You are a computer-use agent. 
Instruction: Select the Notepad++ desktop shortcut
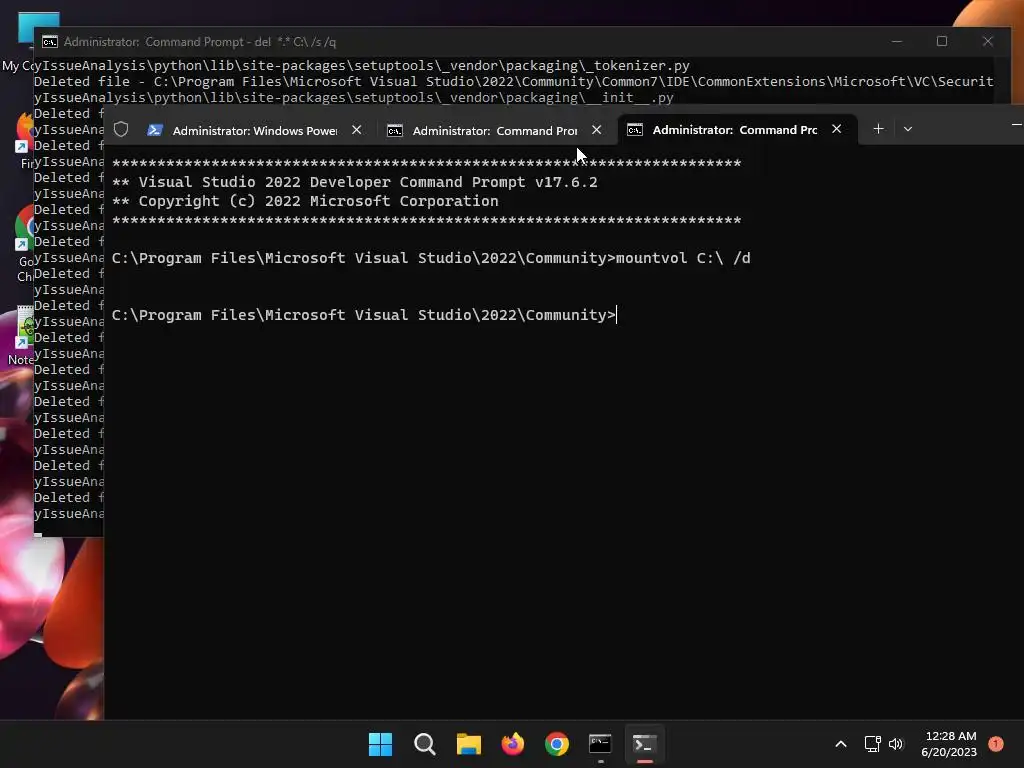tap(21, 335)
